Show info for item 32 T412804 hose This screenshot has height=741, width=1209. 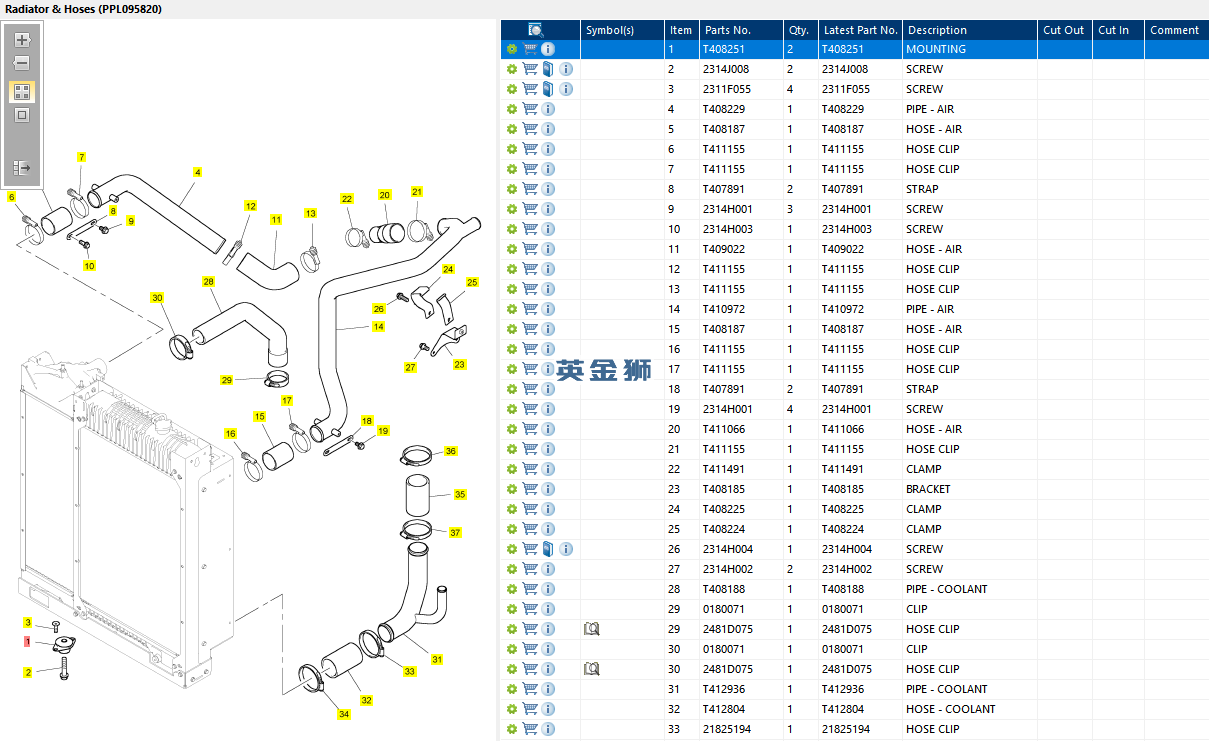pos(548,709)
